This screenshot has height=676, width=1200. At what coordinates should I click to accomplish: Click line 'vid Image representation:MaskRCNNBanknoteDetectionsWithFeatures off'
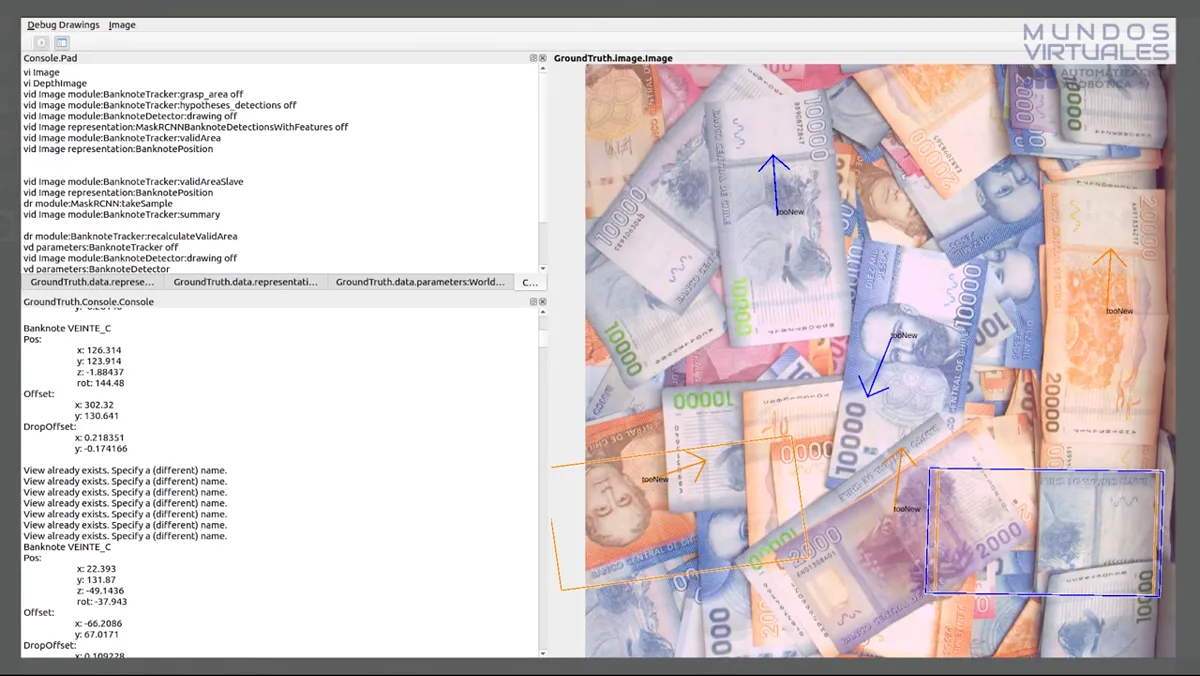[185, 127]
